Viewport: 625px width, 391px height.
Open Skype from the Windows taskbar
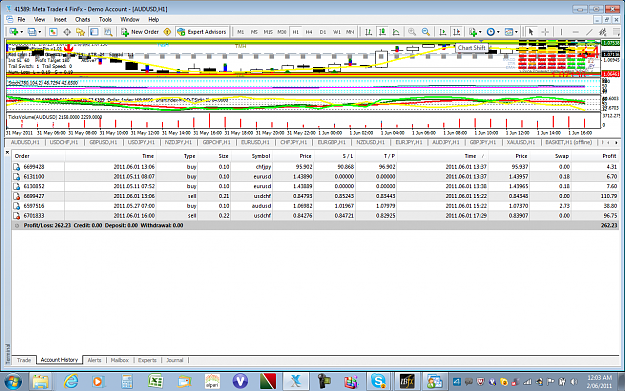click(x=378, y=381)
